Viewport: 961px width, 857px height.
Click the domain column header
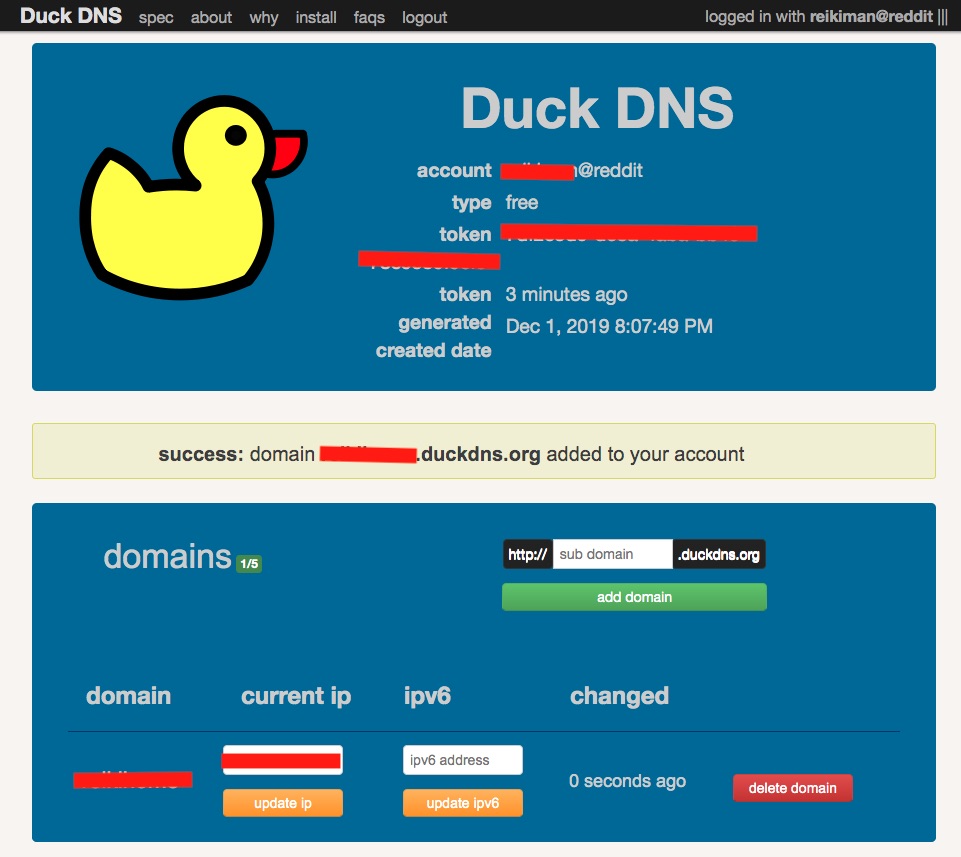click(129, 696)
